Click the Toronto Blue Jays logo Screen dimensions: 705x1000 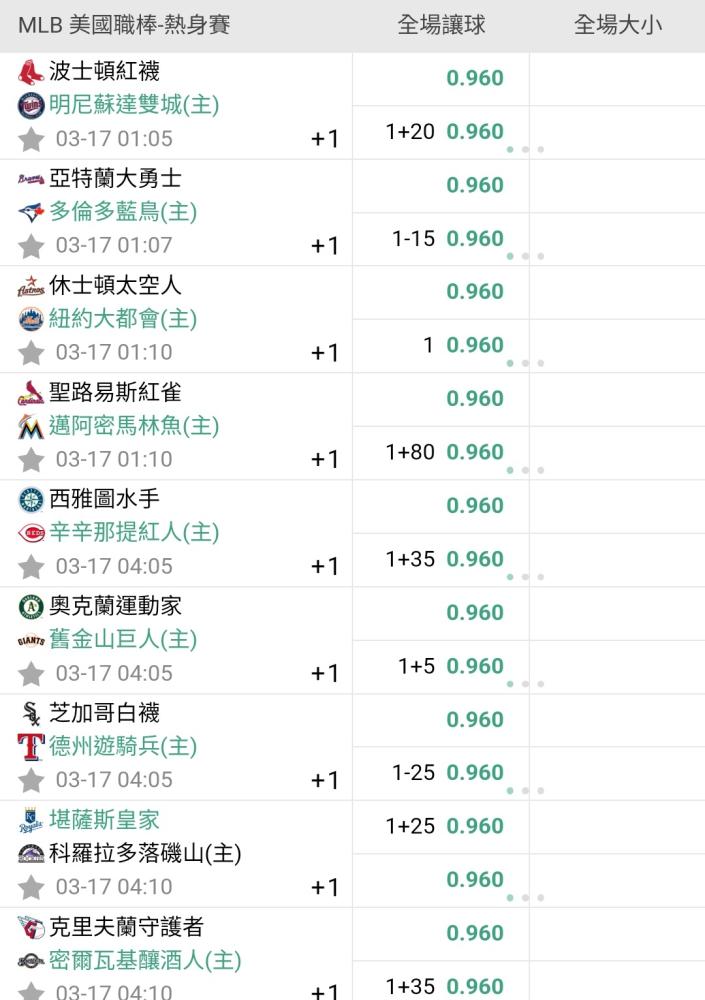[31, 212]
